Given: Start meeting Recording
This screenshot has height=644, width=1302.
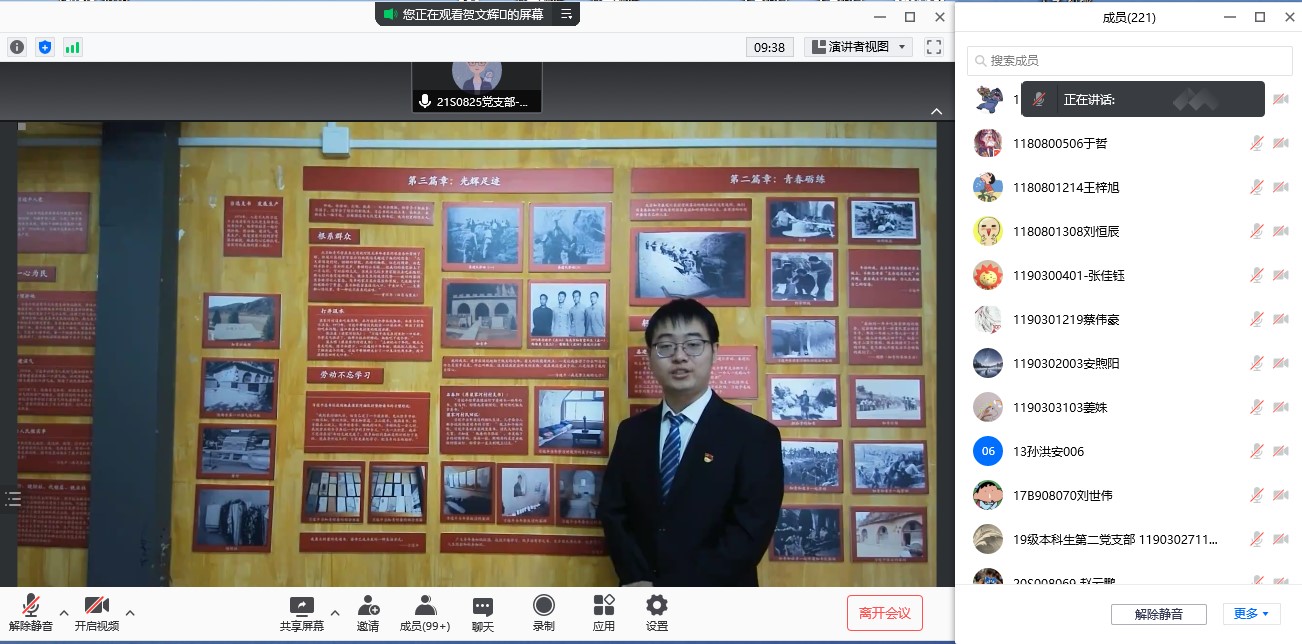Looking at the screenshot, I should (543, 613).
